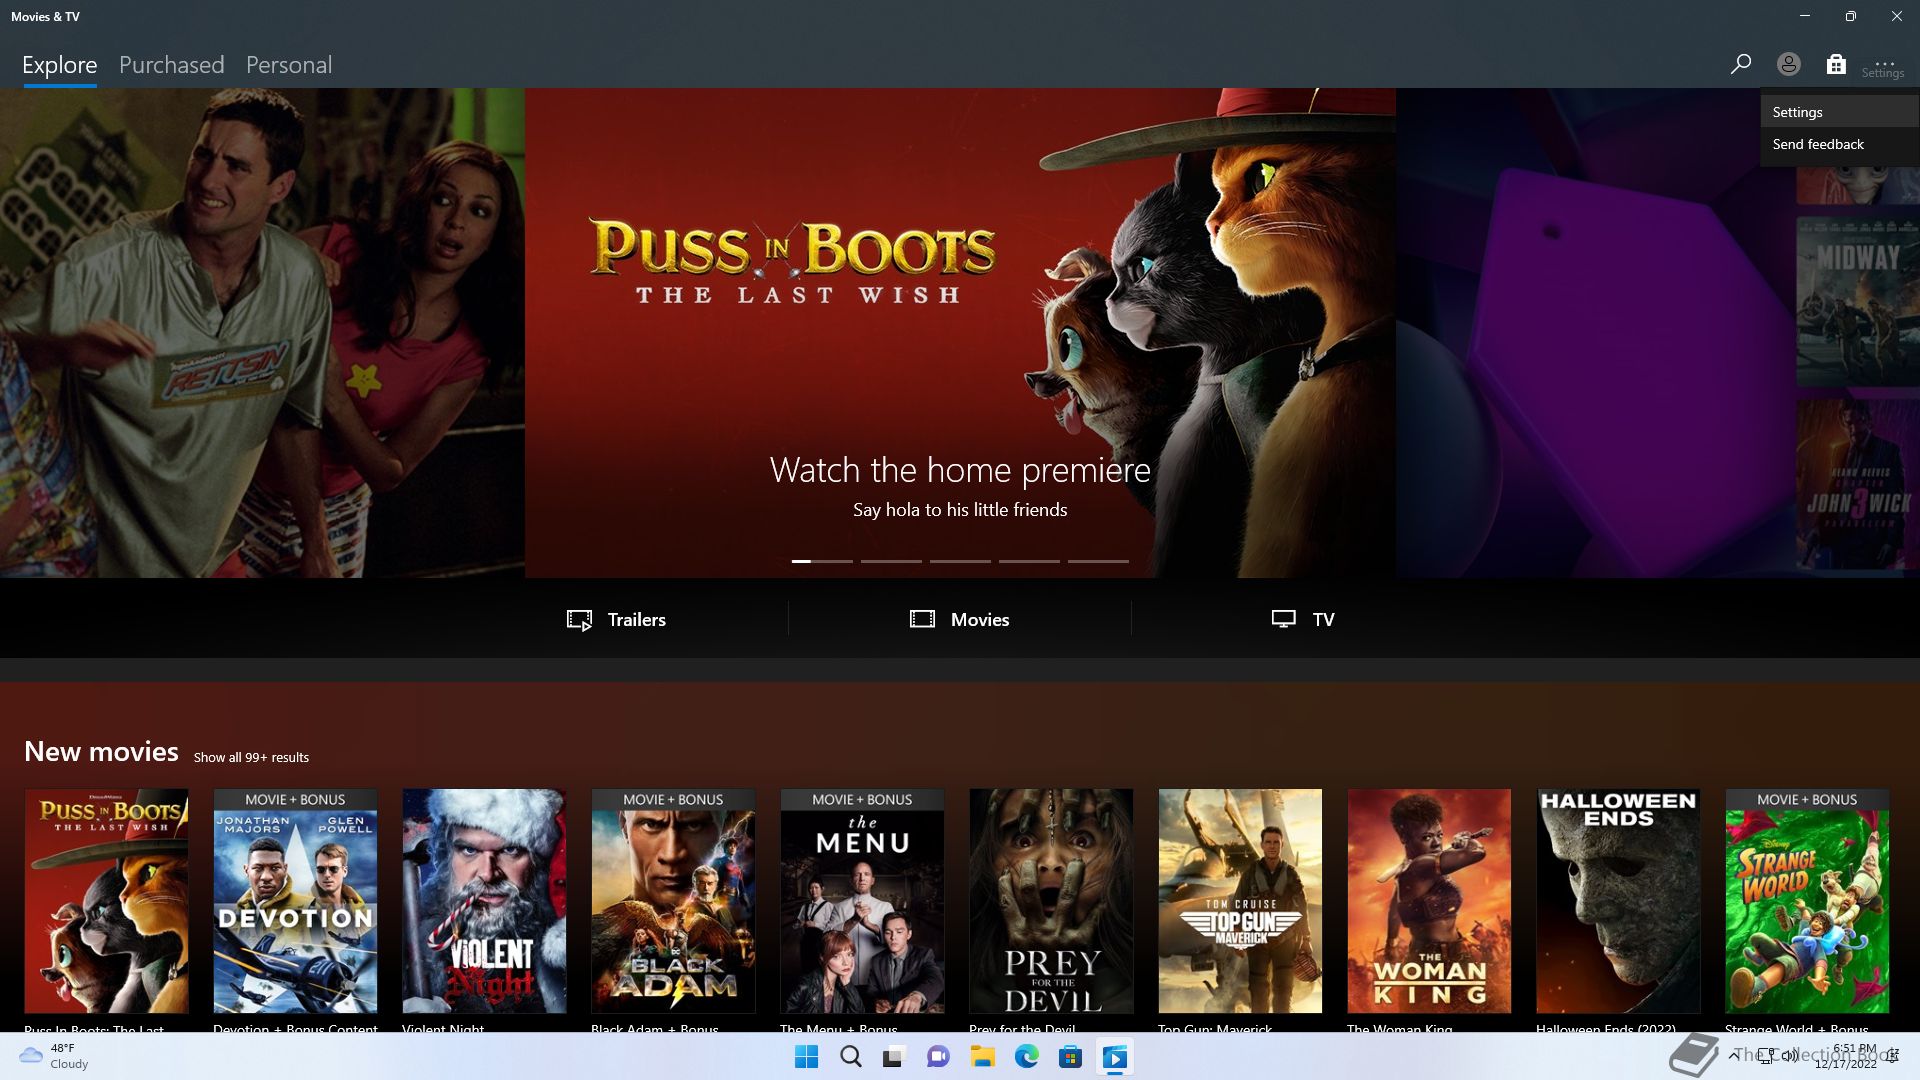Open Puss in Boots movie poster
Screen dimensions: 1920x1080
click(106, 901)
